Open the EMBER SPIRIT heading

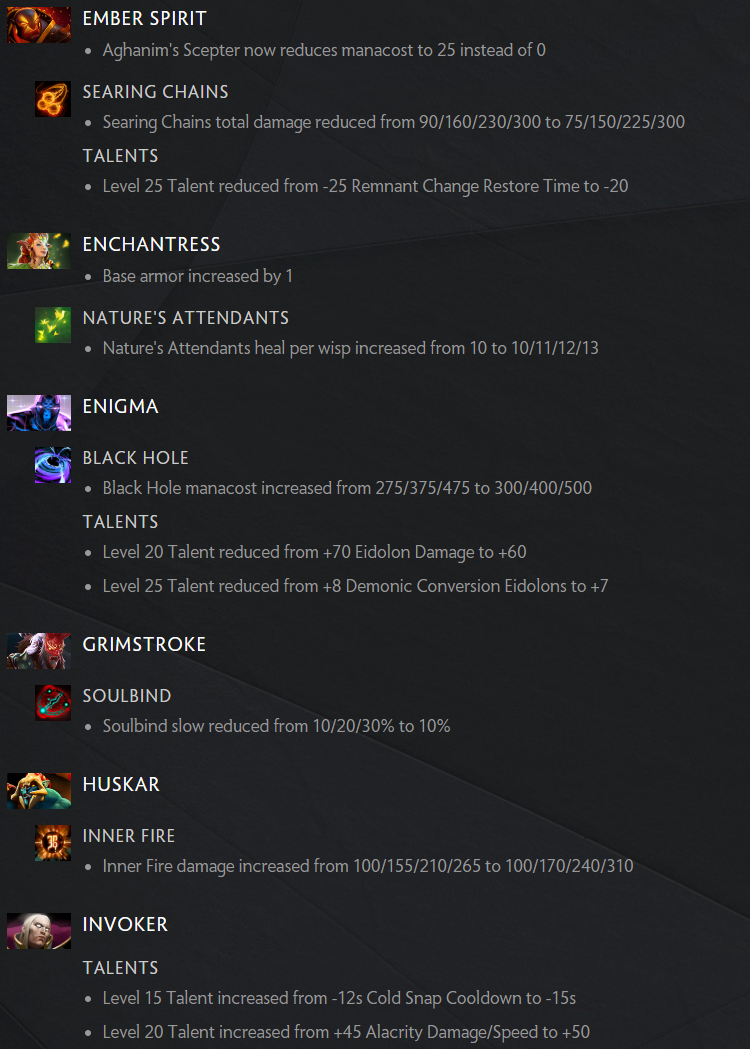(145, 19)
